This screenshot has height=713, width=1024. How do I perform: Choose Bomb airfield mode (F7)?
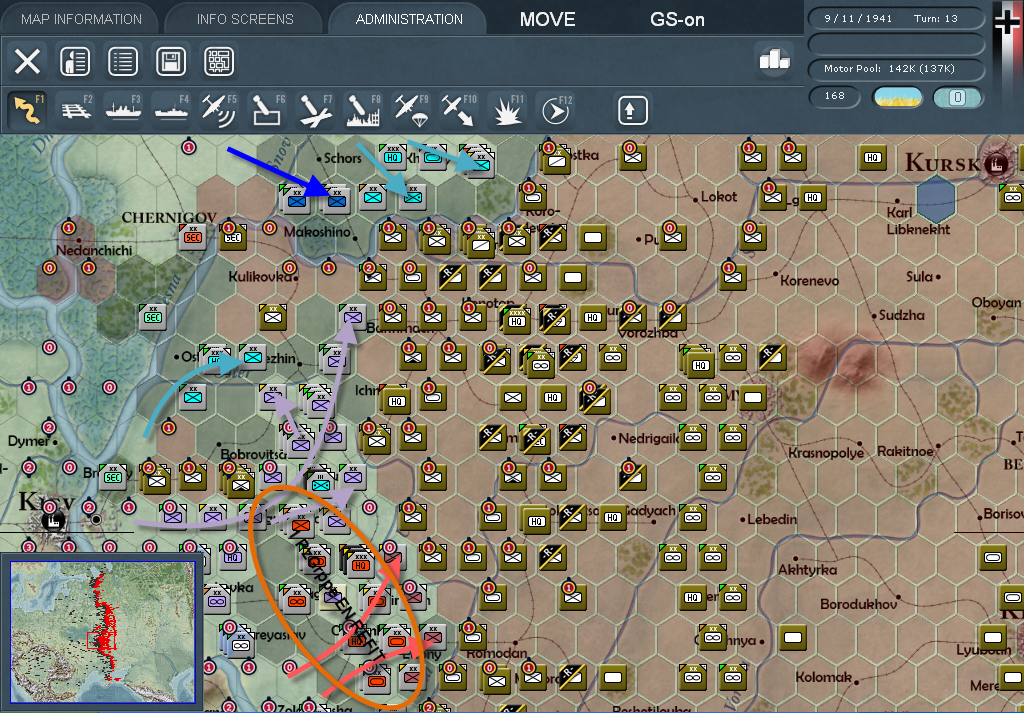315,110
